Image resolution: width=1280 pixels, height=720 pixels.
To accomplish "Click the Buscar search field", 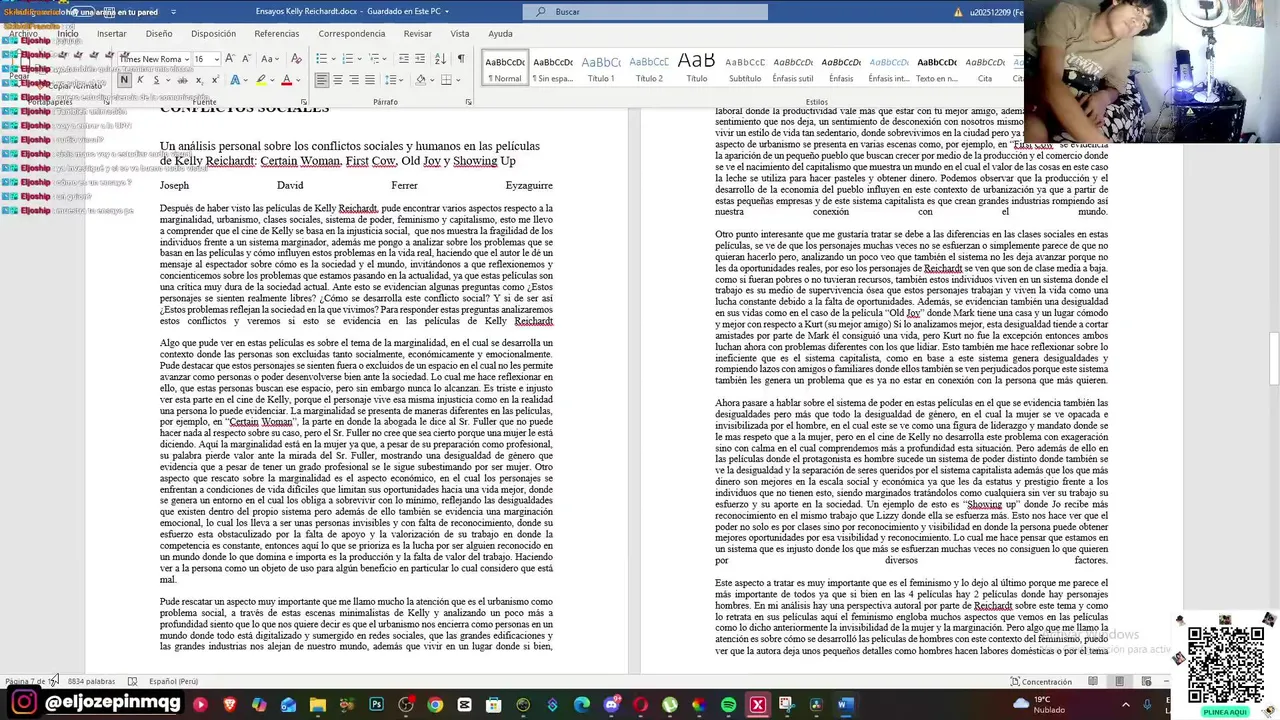I will pyautogui.click(x=645, y=12).
